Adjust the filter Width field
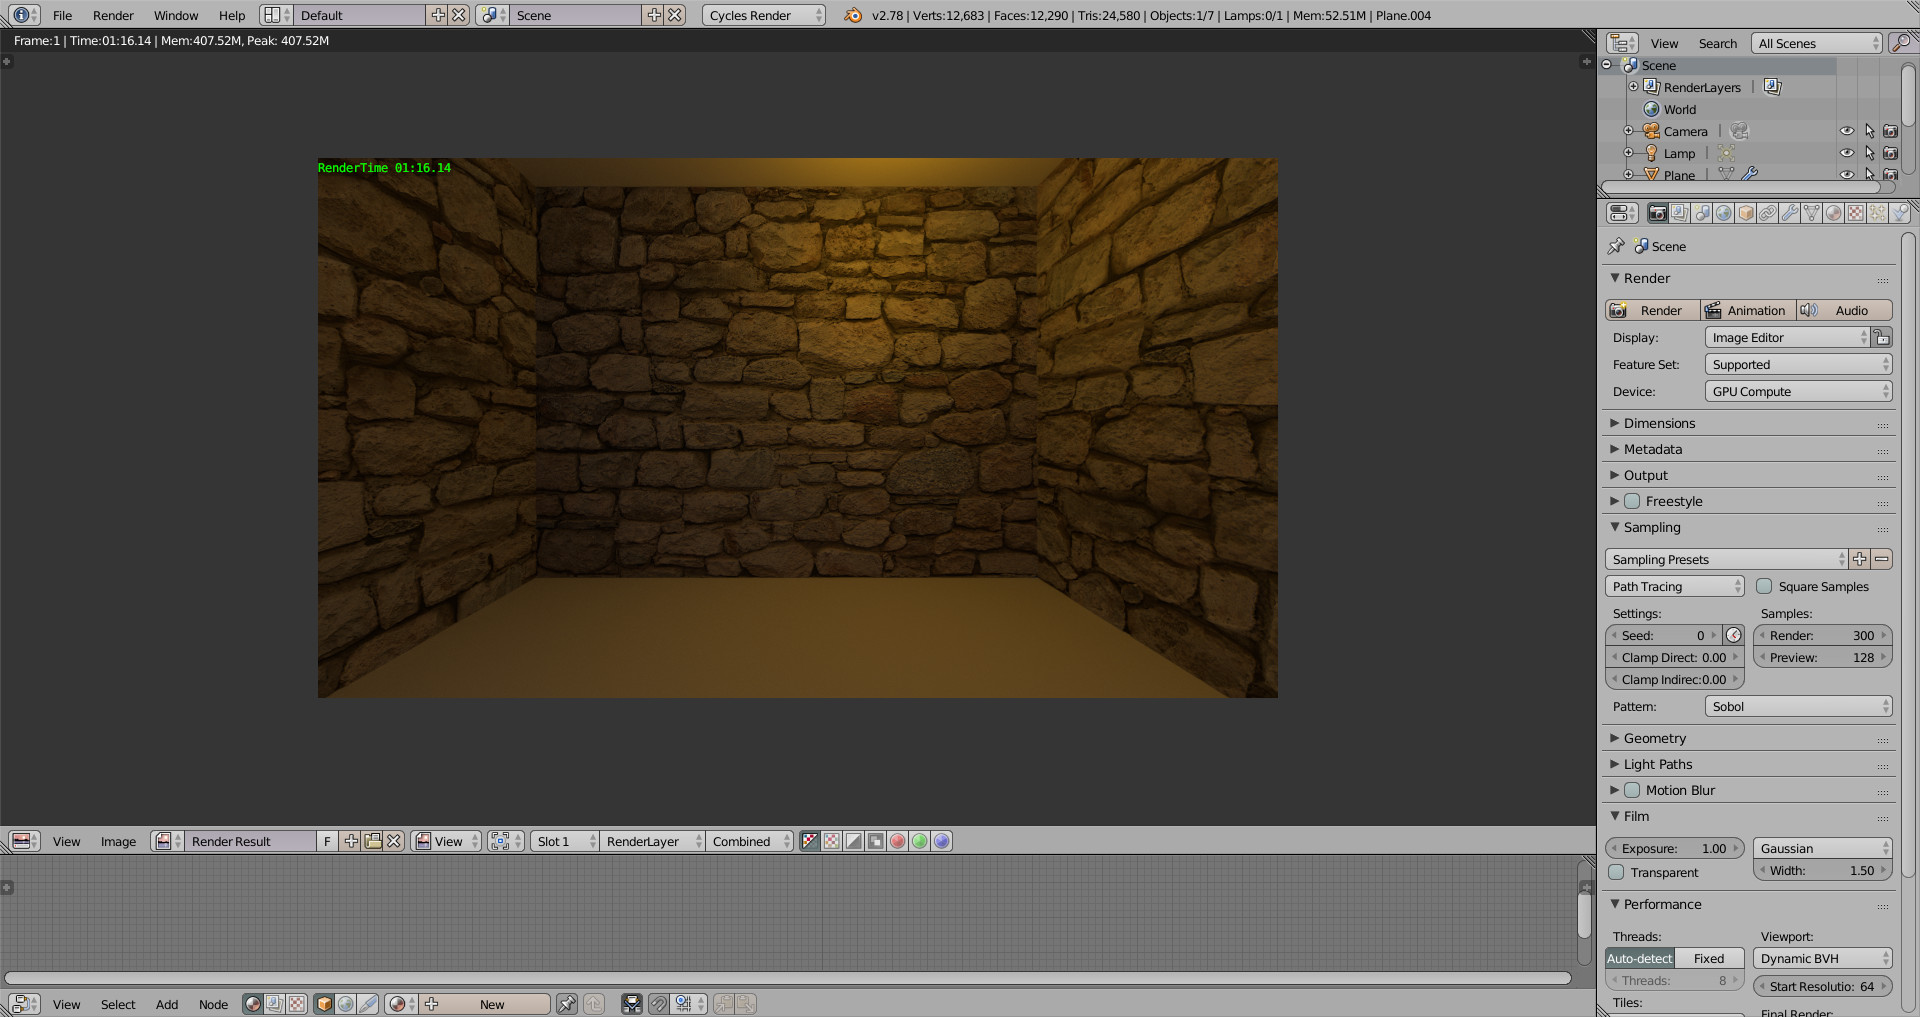 [x=1823, y=871]
